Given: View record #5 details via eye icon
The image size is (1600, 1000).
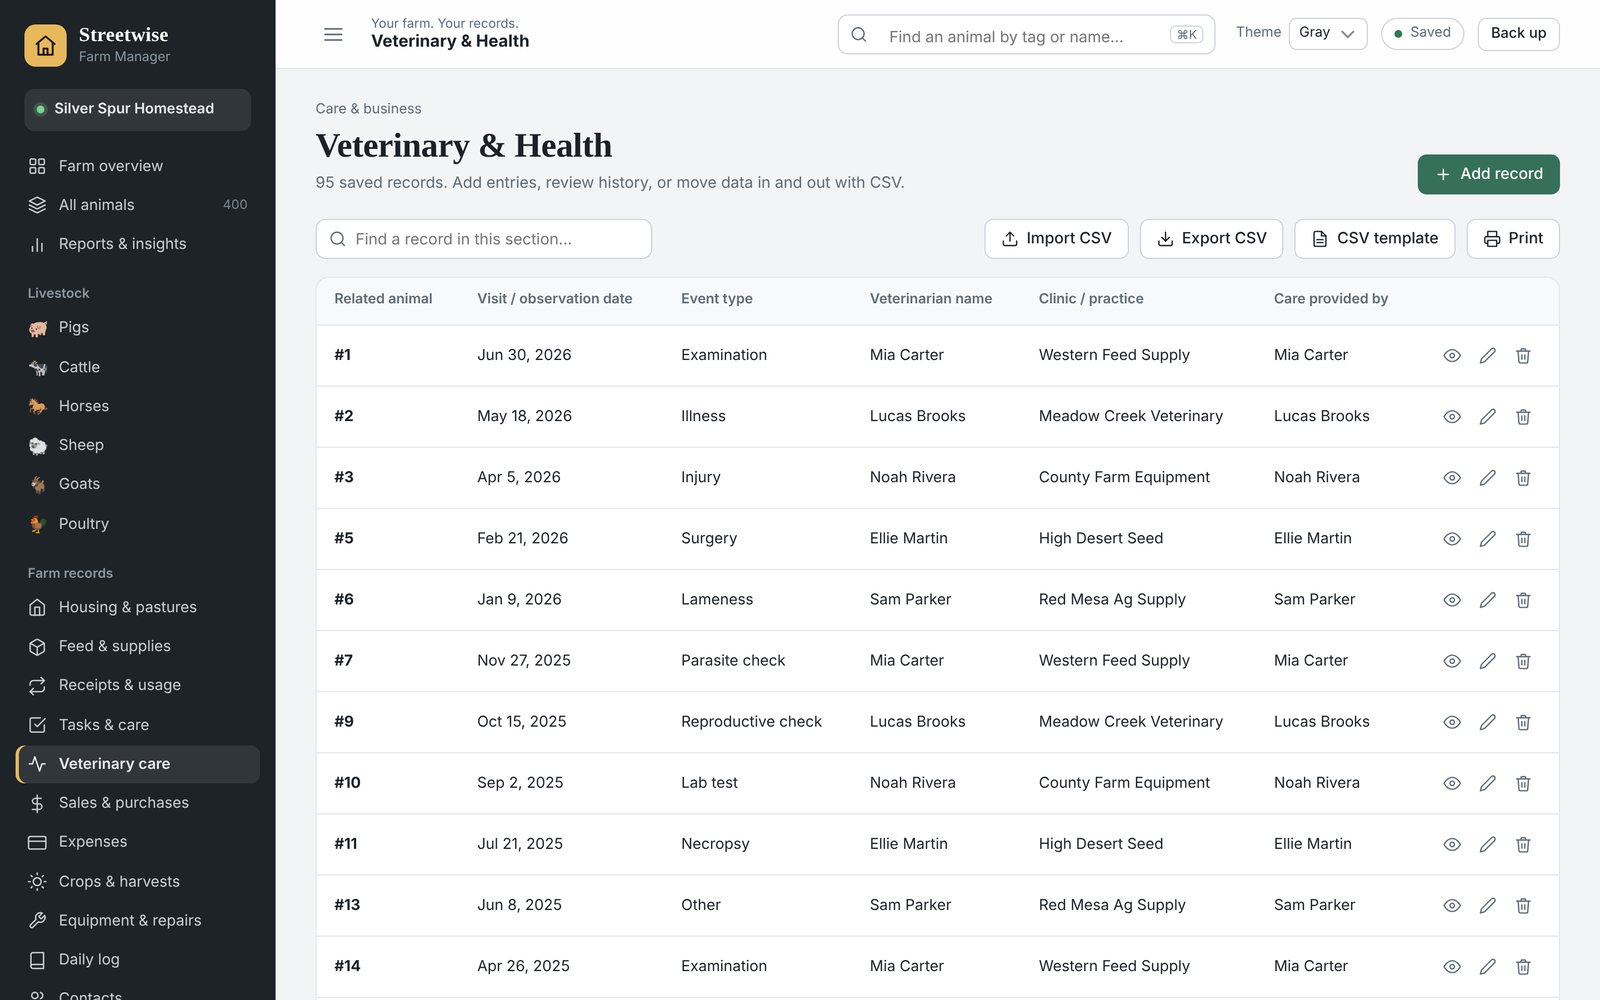Looking at the screenshot, I should 1452,538.
